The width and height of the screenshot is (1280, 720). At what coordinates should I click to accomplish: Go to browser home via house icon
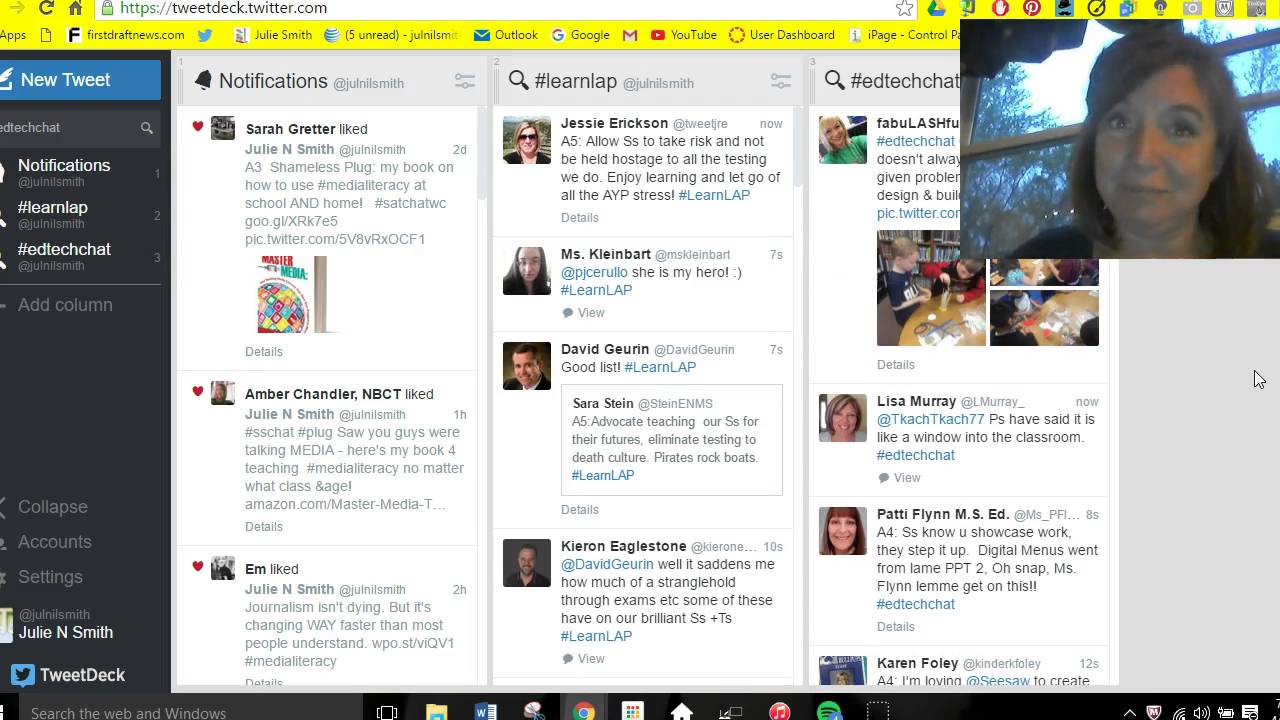76,8
